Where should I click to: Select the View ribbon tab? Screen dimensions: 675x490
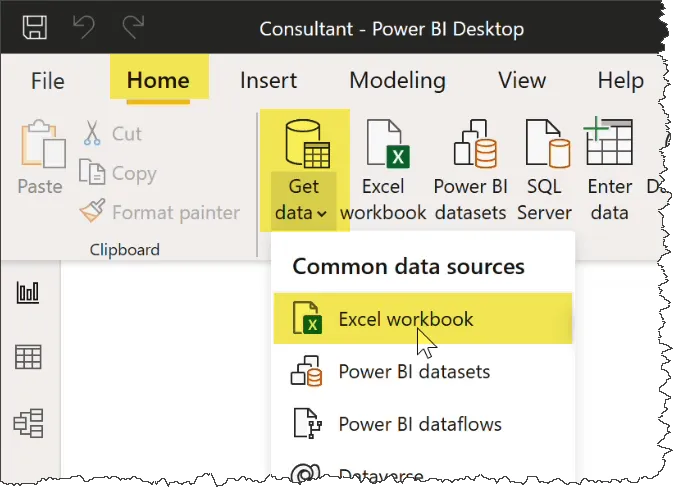point(522,80)
